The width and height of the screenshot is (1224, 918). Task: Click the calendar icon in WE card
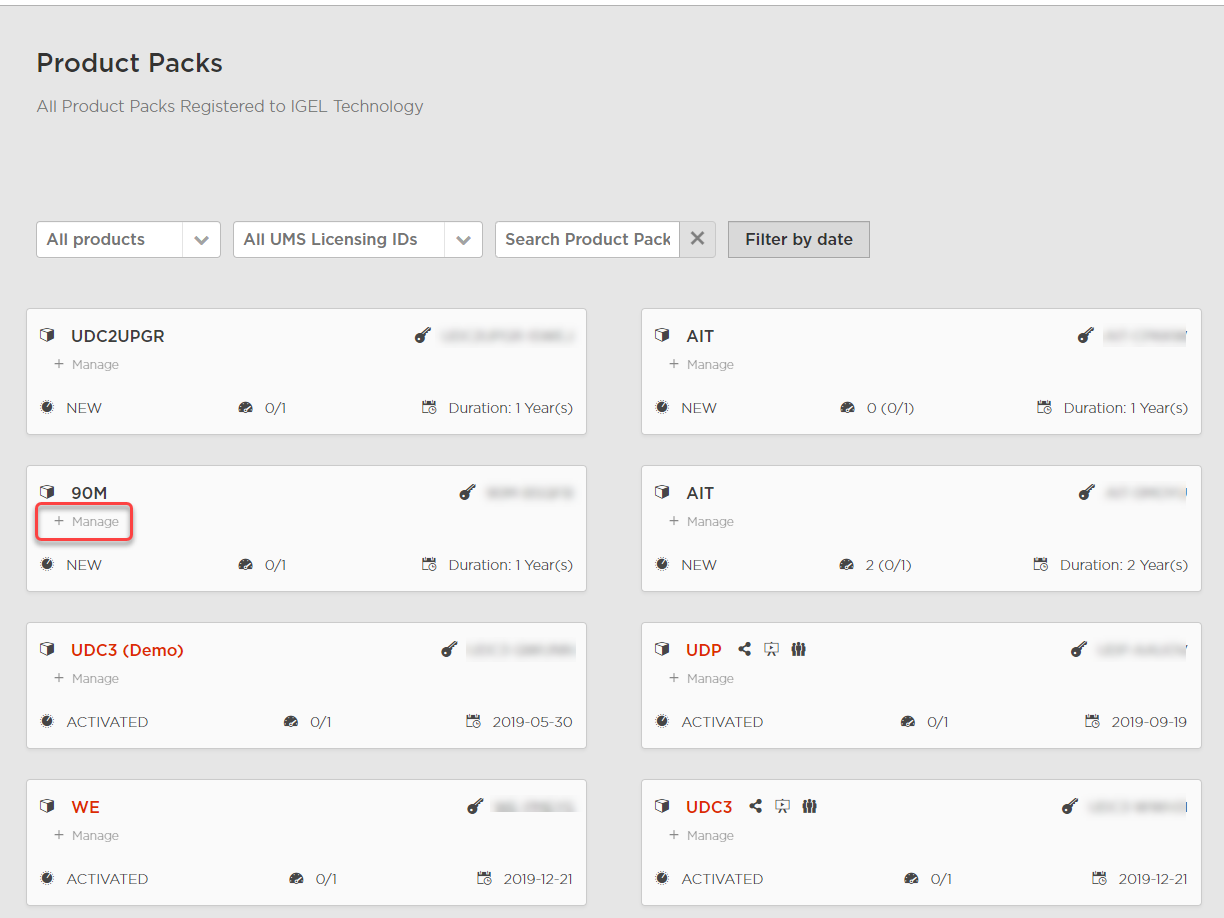coord(484,879)
